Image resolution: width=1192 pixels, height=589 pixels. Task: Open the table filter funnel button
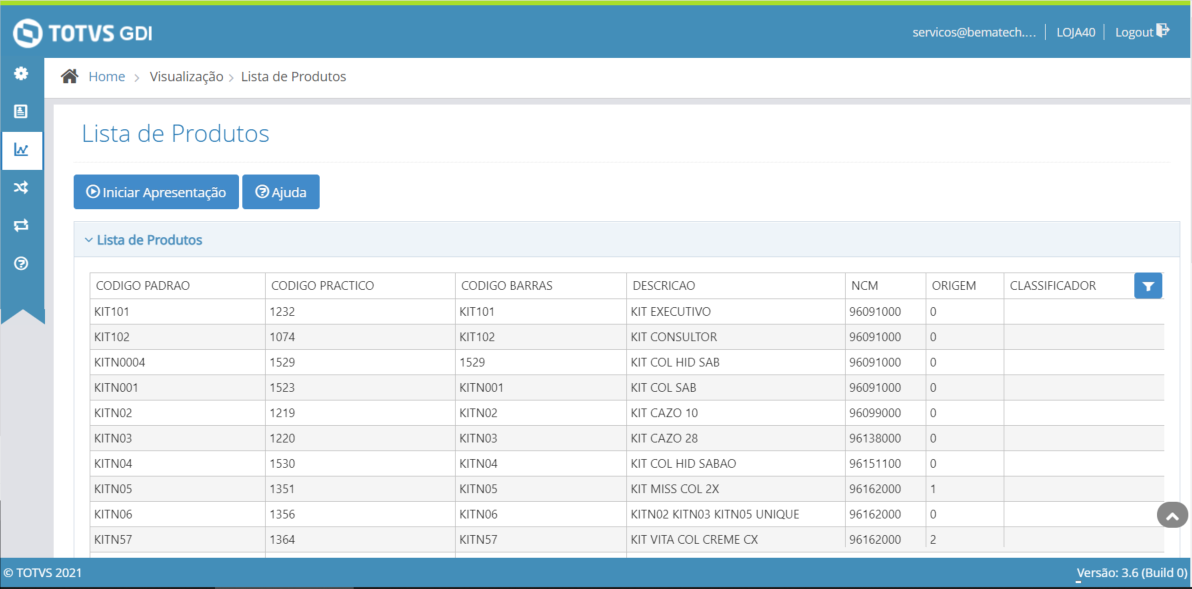tap(1148, 286)
